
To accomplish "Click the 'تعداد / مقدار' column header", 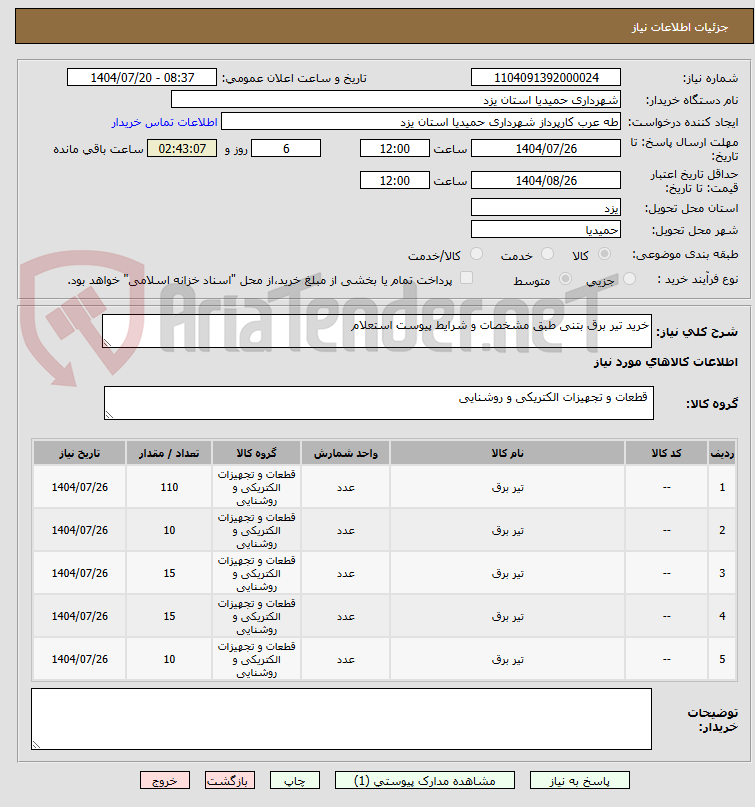I will [x=169, y=453].
